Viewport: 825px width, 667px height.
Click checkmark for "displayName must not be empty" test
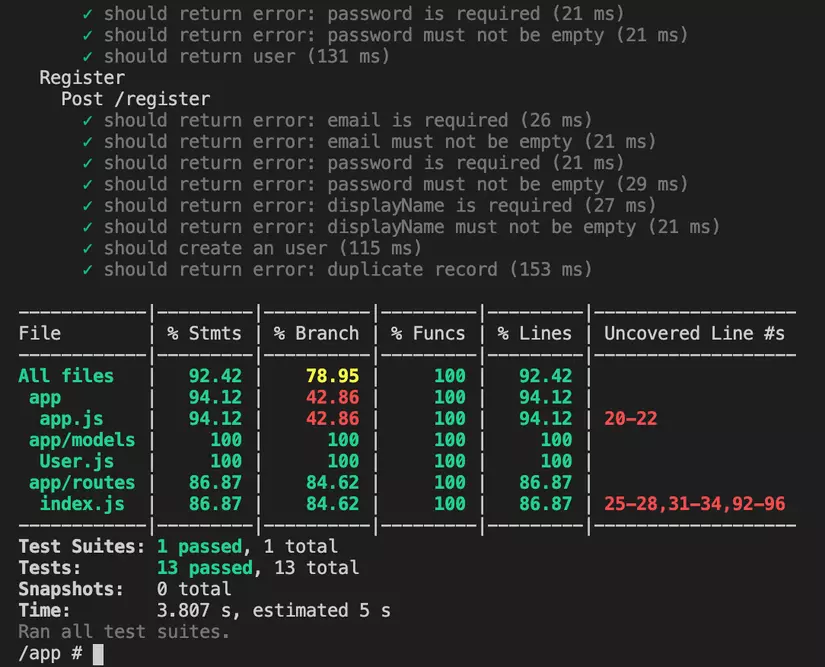86,227
